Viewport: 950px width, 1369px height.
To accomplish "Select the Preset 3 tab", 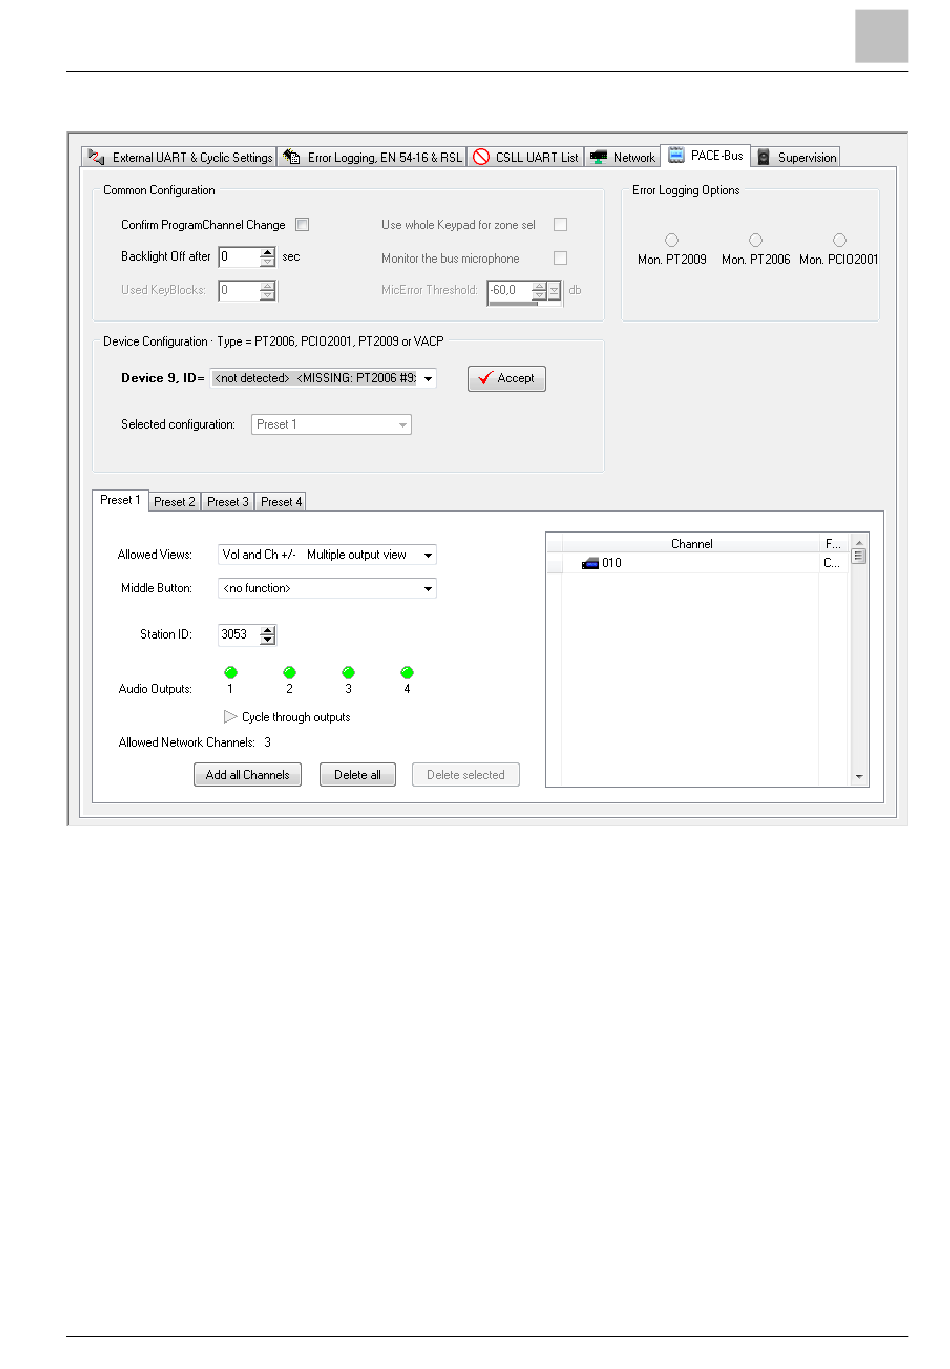I will click(228, 502).
